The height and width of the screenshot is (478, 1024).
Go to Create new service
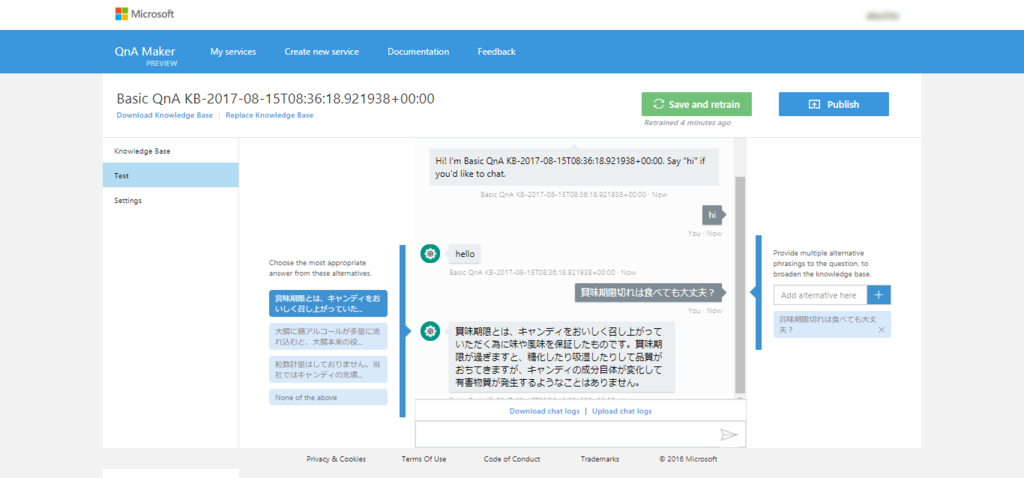(x=321, y=52)
